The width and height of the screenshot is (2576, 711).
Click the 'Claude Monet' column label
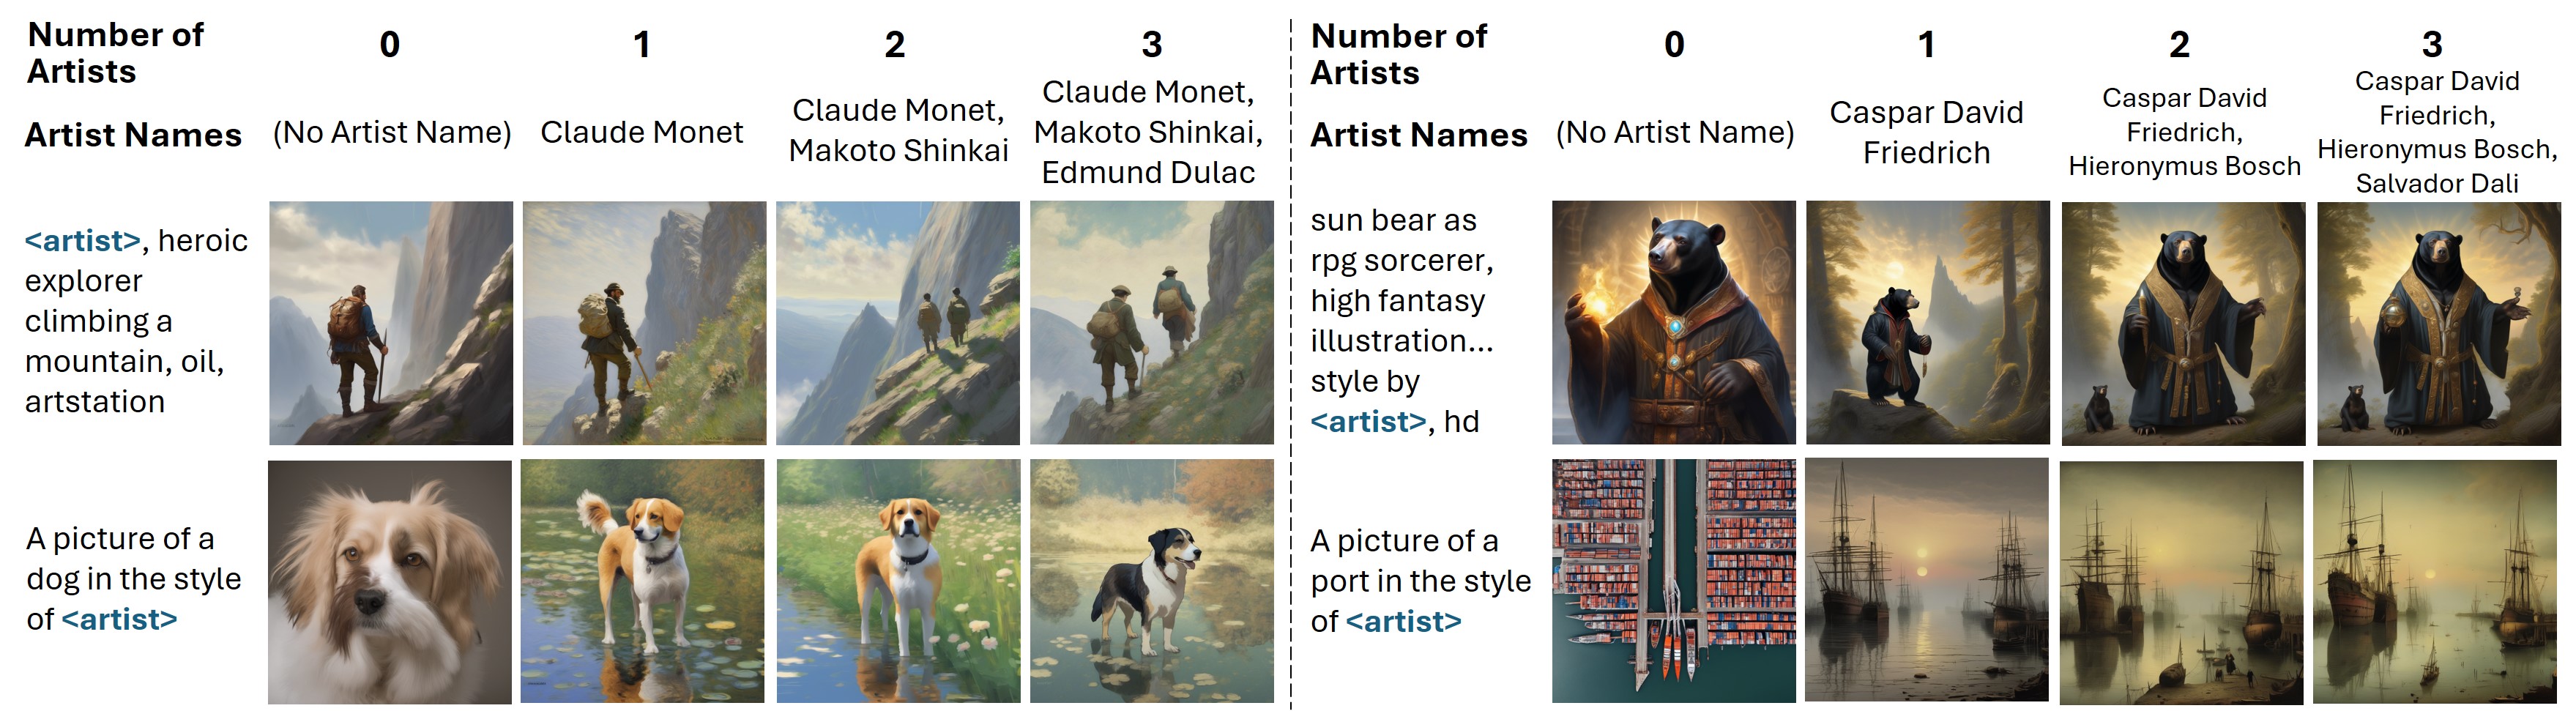coord(642,132)
